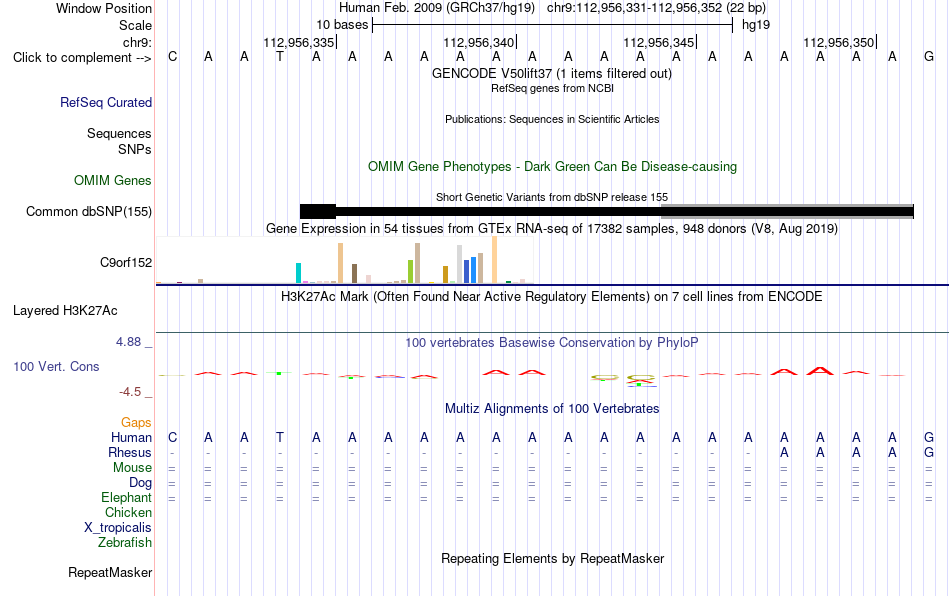The image size is (950, 596).
Task: Click the Gaps label in Multiz alignment
Action: [136, 422]
